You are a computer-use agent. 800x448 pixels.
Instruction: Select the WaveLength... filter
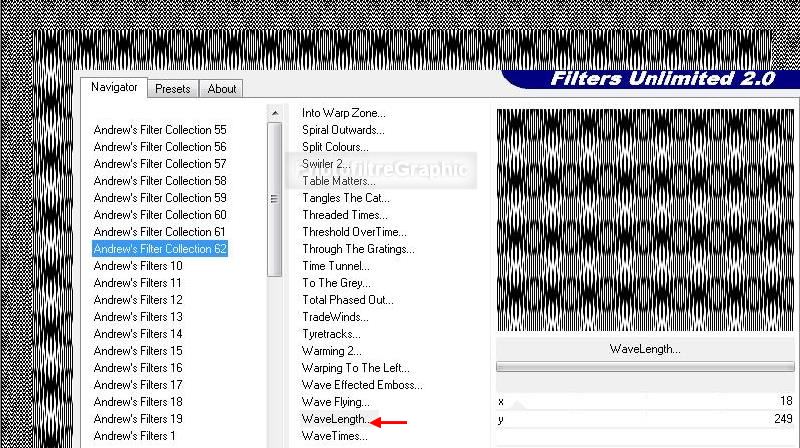335,419
